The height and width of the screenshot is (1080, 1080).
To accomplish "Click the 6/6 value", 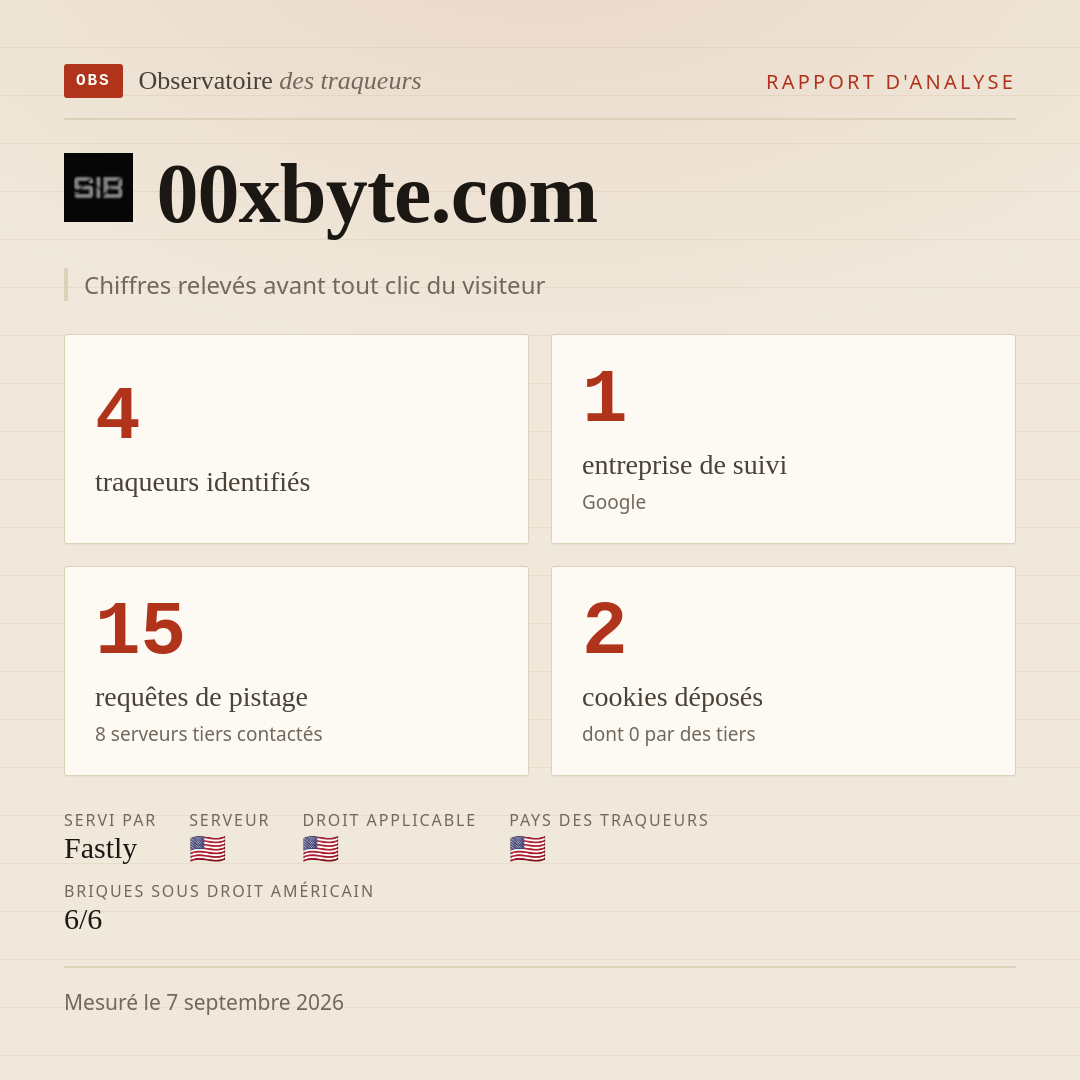I will click(x=83, y=920).
